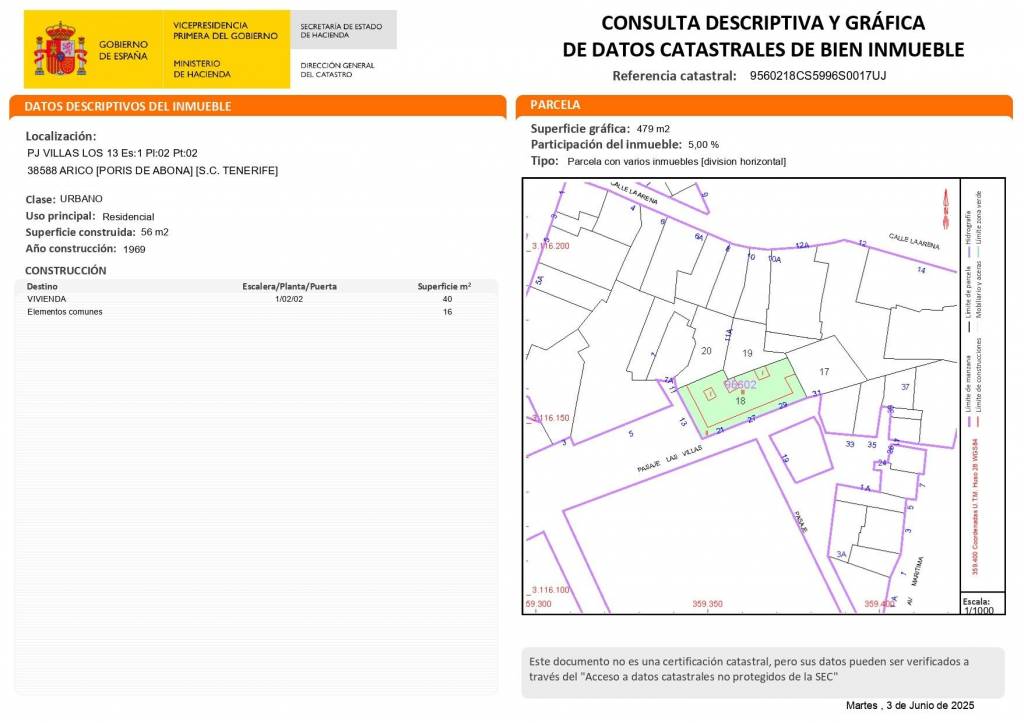Click the Superficie m² column header
Image resolution: width=1024 pixels, height=723 pixels.
tap(444, 286)
